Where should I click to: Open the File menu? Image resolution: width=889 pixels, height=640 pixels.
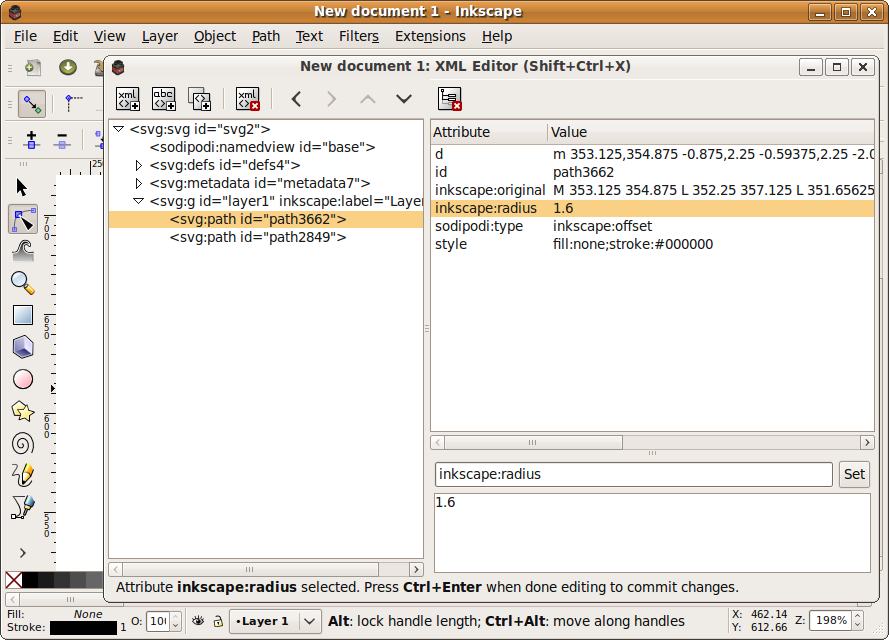point(25,36)
